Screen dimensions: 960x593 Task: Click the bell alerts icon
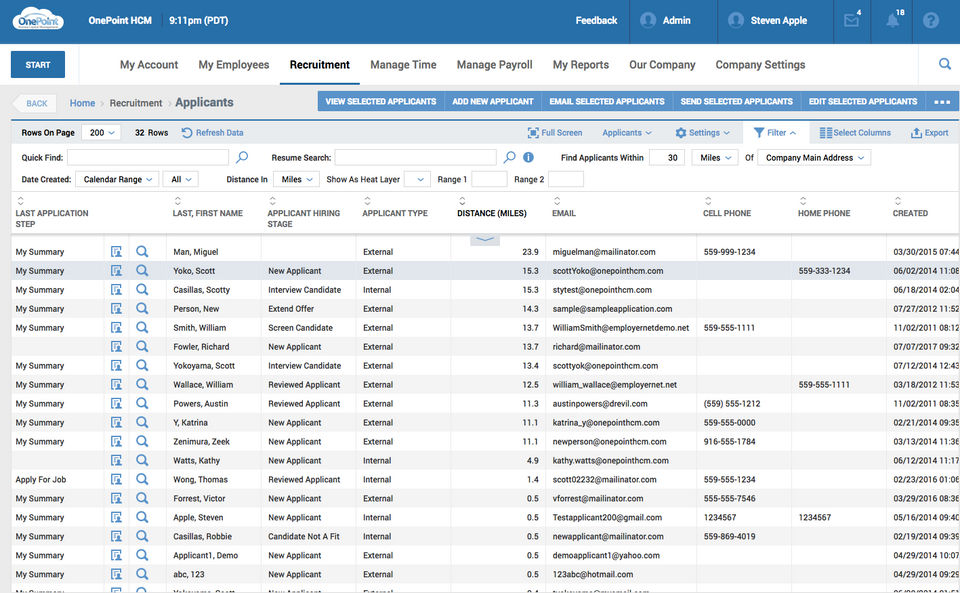892,21
